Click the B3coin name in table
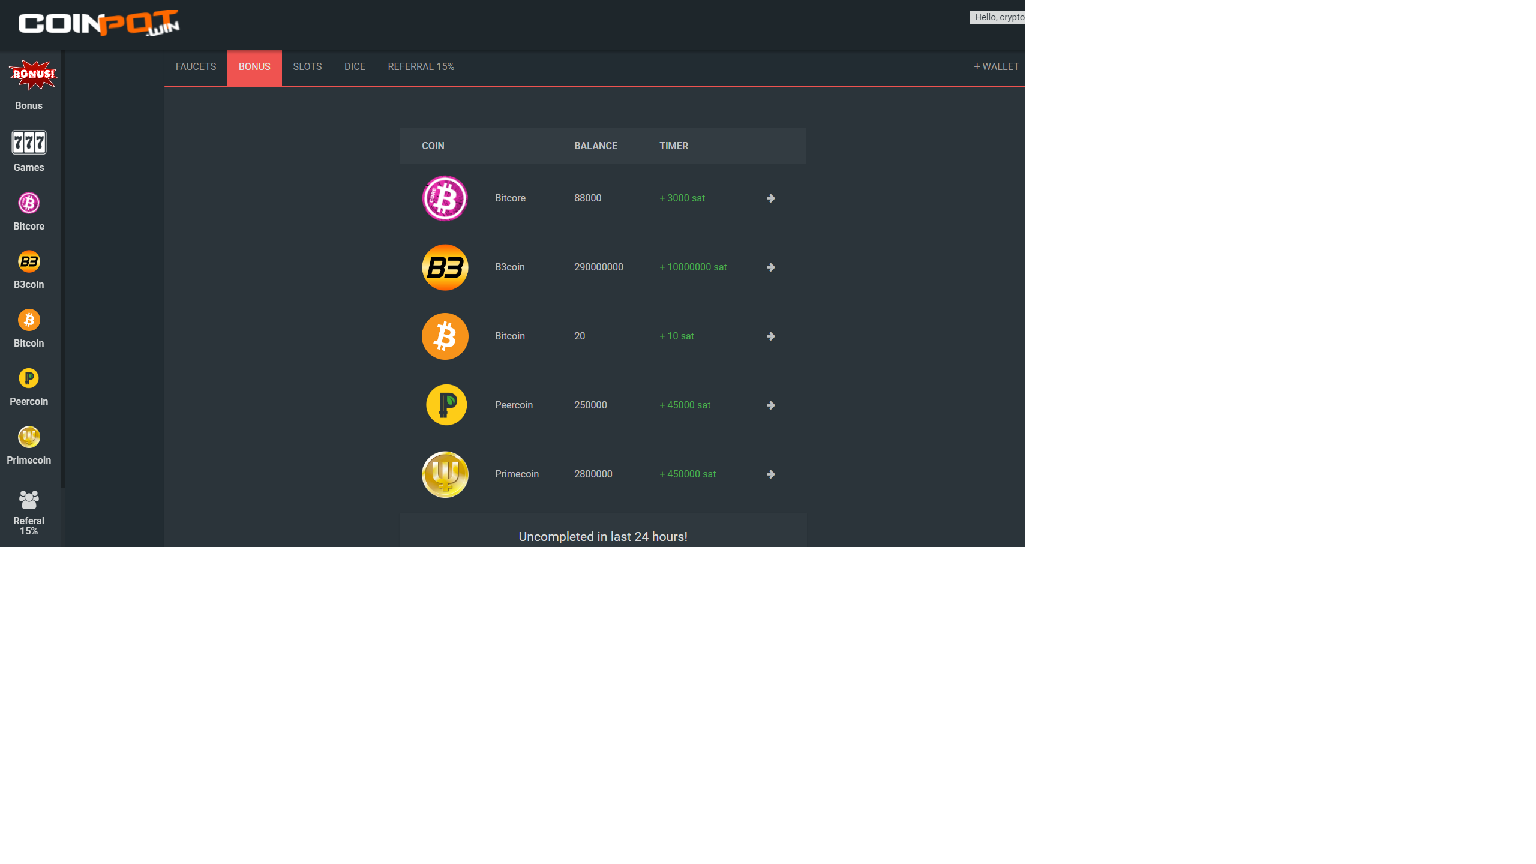The height and width of the screenshot is (864, 1536). point(510,267)
